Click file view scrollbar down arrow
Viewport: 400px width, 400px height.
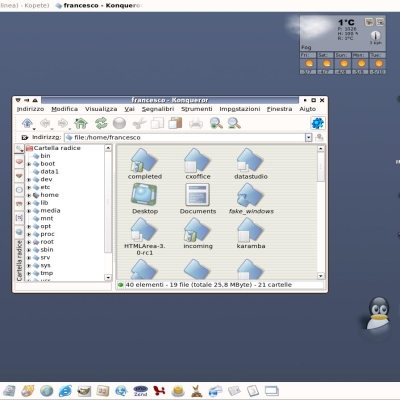coord(321,276)
